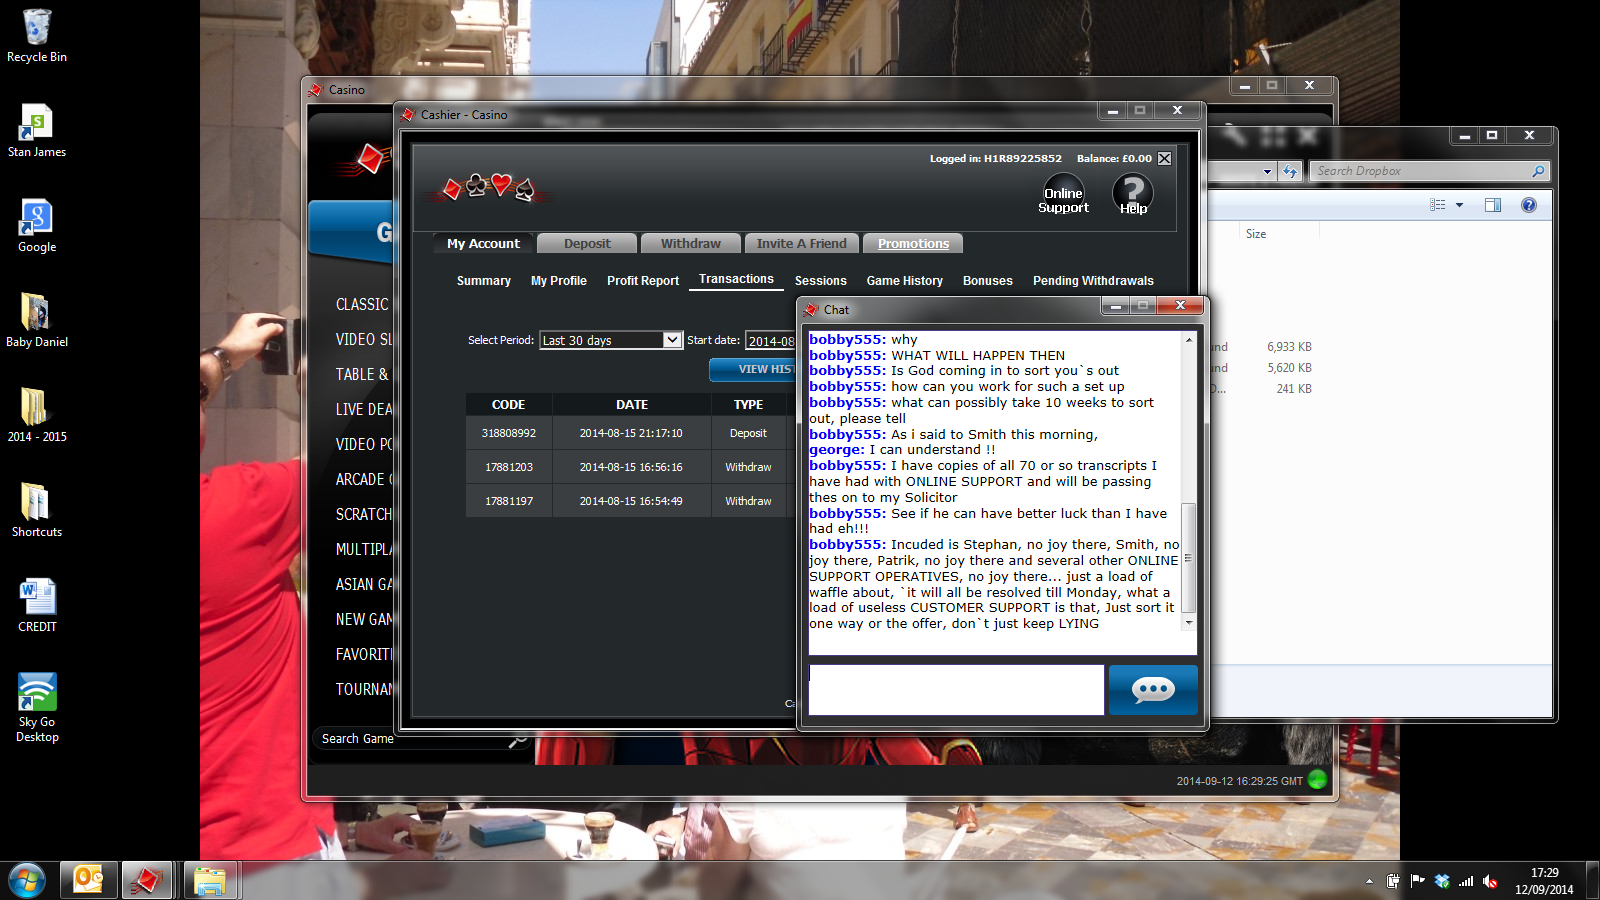Open the network signal tray icon

pos(1466,881)
